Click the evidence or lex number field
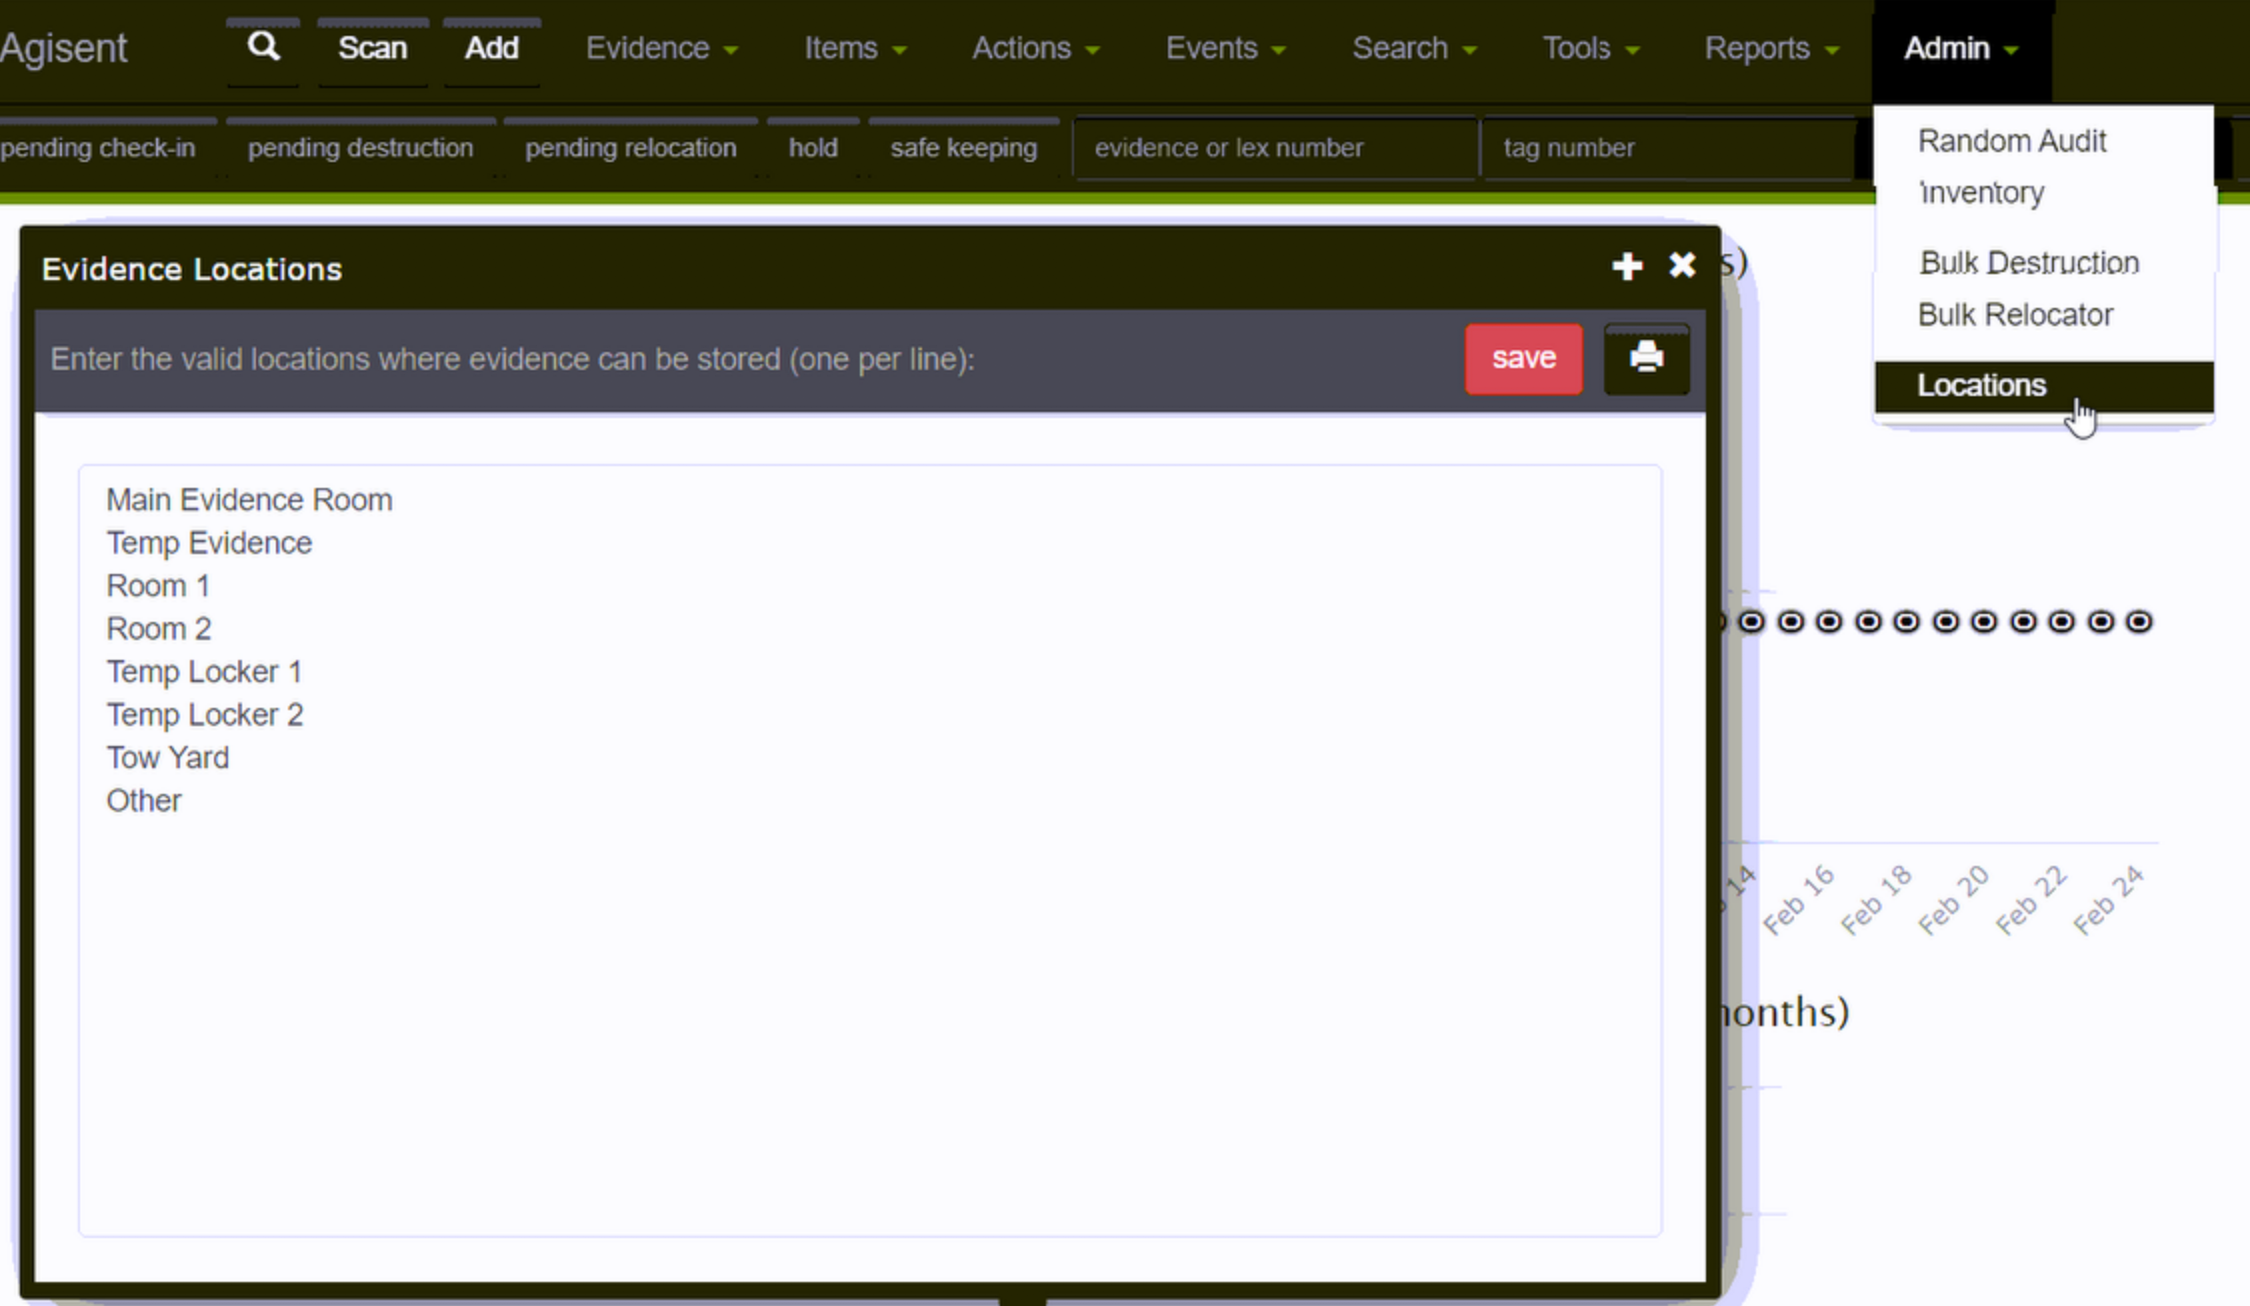Screen dimensions: 2250x1306 (1274, 148)
